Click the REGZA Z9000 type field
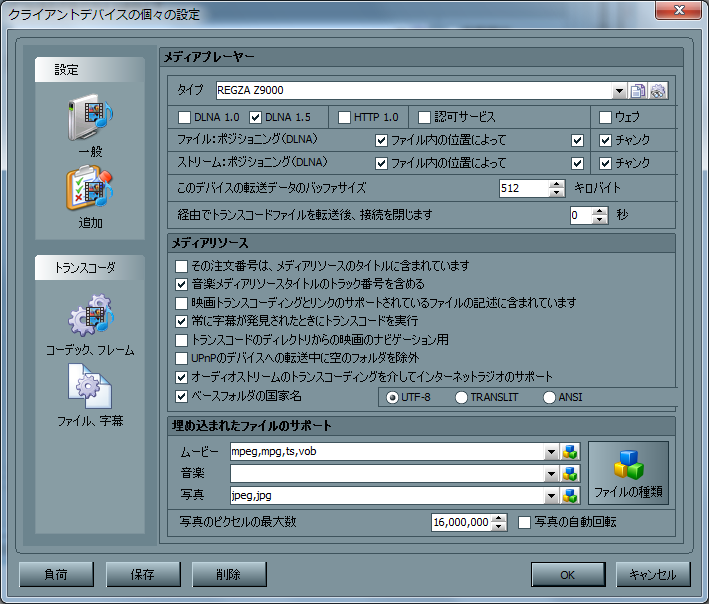709x604 pixels. pyautogui.click(x=414, y=91)
